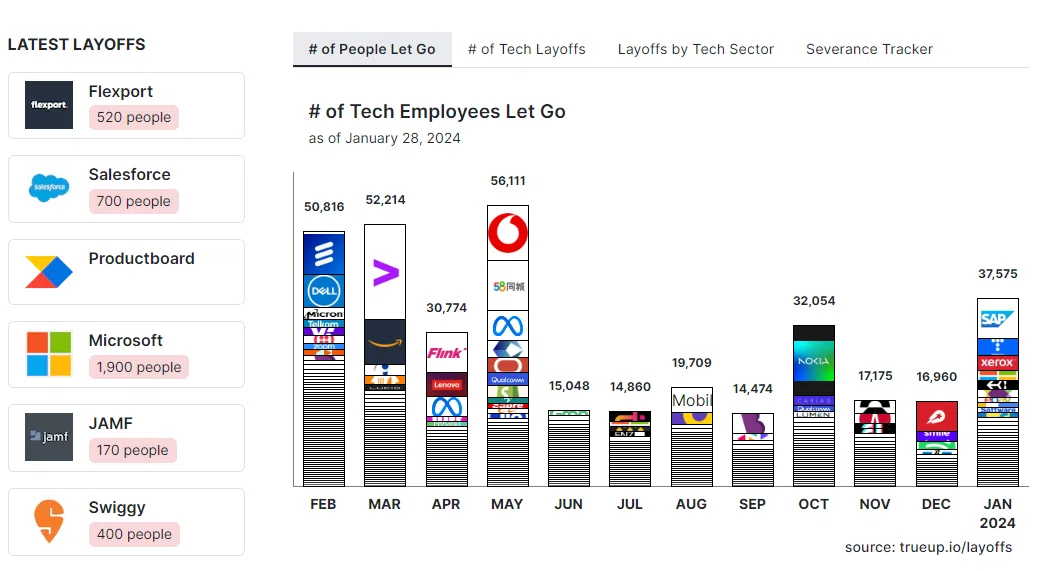Screen dimensions: 1044x571
Task: Click the Nokia segment in OCT bar
Action: (x=814, y=360)
